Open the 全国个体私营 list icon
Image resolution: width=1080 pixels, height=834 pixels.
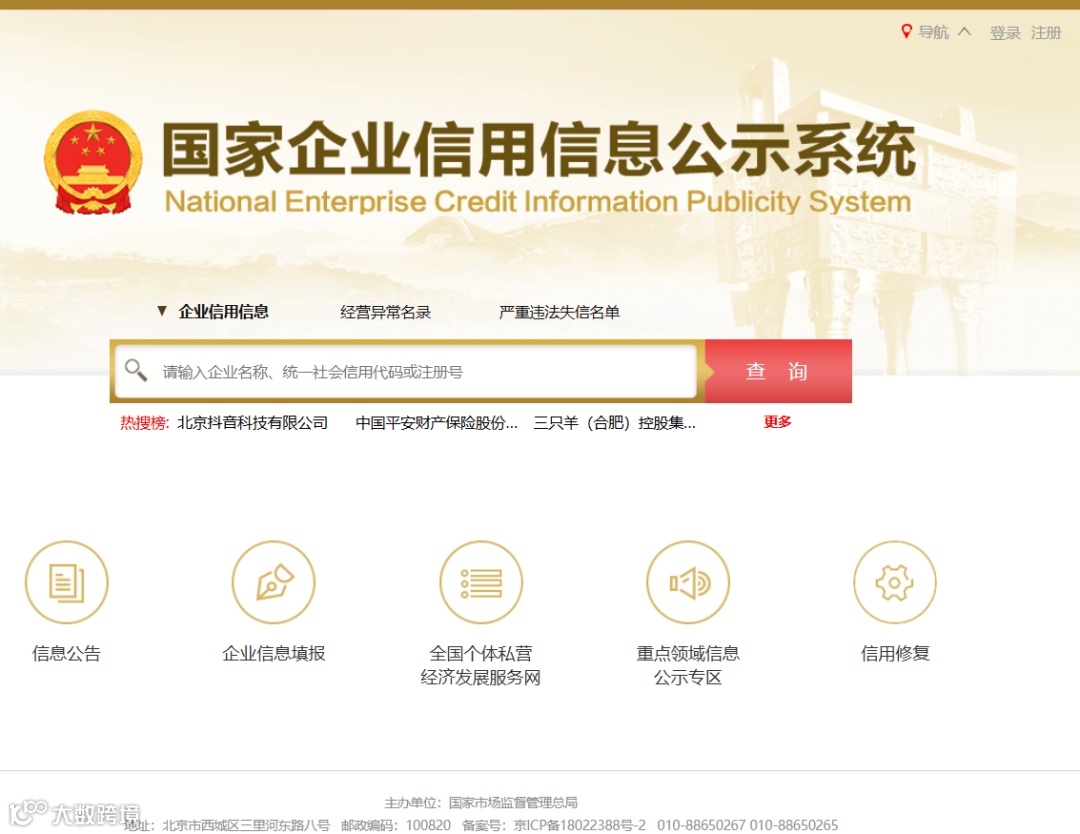[481, 582]
